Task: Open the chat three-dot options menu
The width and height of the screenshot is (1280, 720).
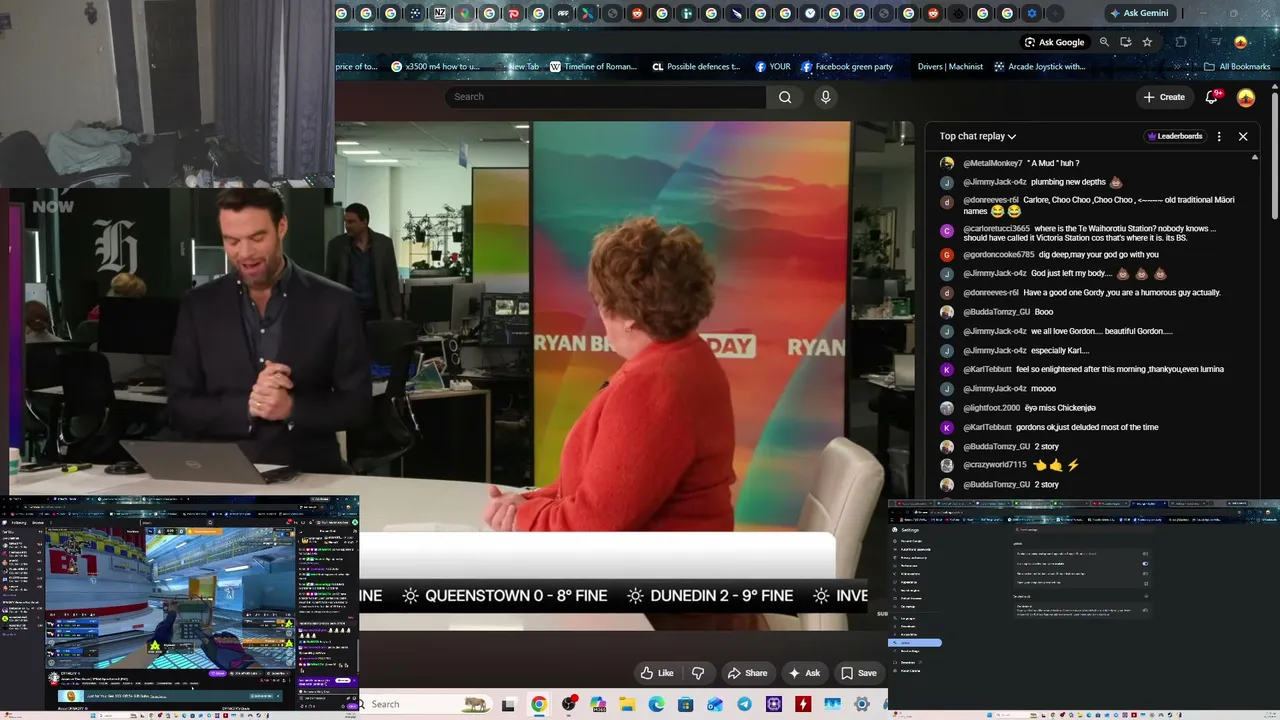Action: click(x=1219, y=136)
